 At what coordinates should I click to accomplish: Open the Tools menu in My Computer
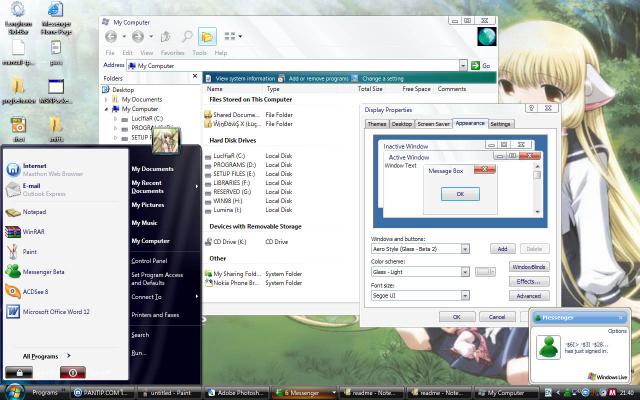[199, 53]
